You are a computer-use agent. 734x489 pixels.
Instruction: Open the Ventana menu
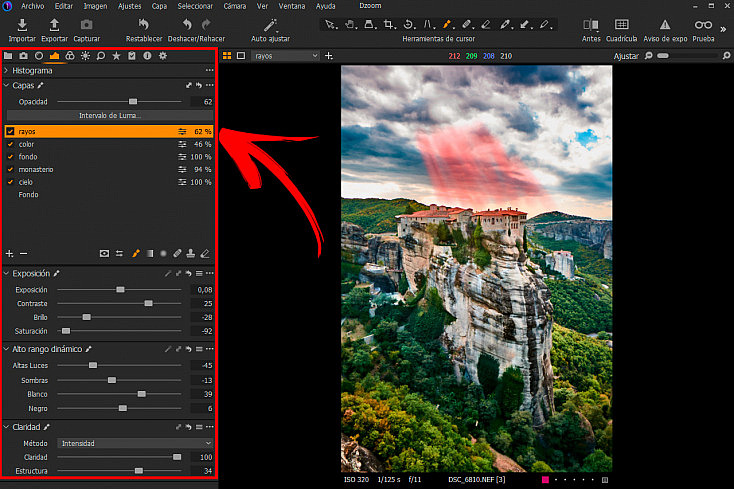(x=292, y=6)
